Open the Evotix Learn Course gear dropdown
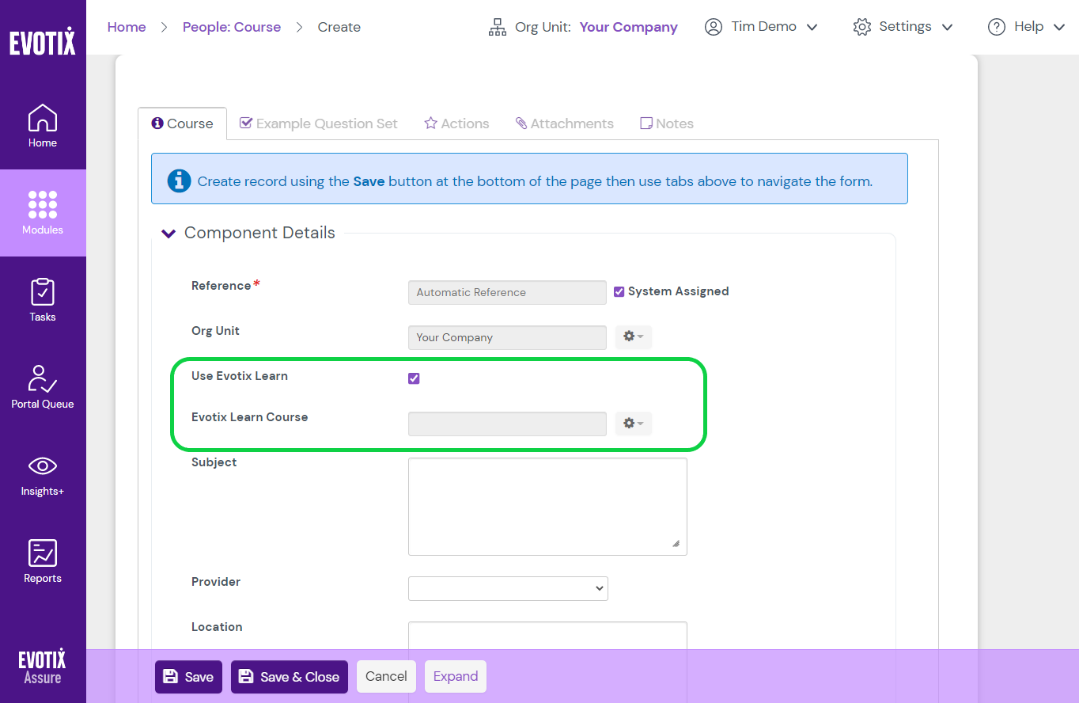1079x703 pixels. click(x=632, y=423)
